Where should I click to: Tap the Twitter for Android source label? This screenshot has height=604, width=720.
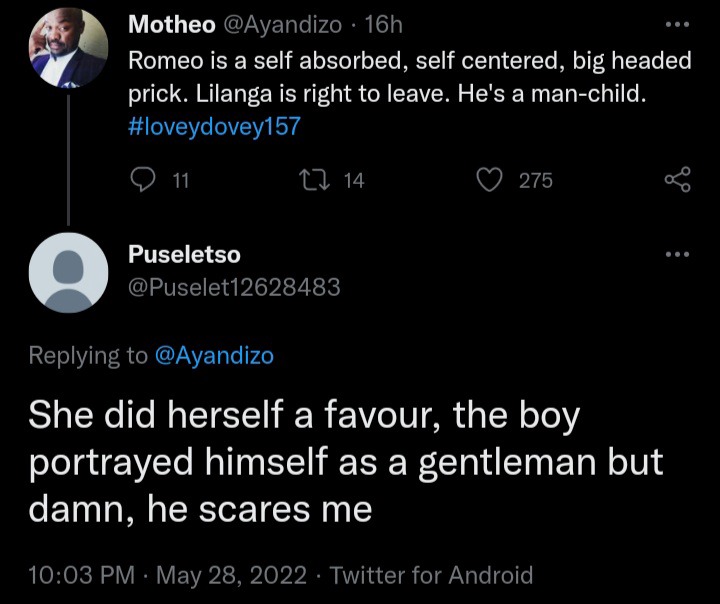[432, 575]
